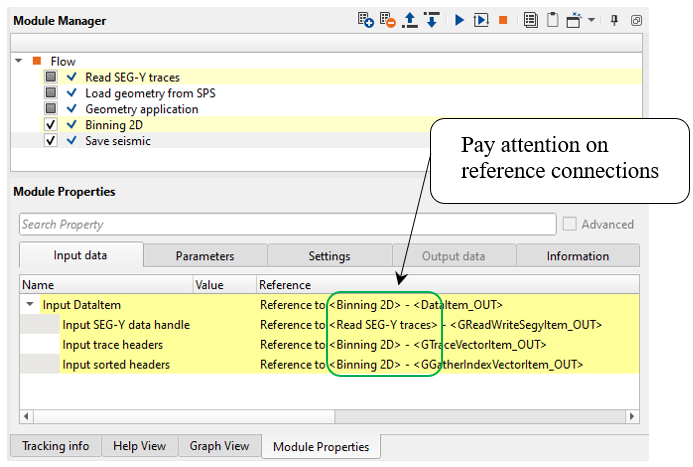Move the module down with arrow icon
The height and width of the screenshot is (467, 693).
(x=431, y=20)
